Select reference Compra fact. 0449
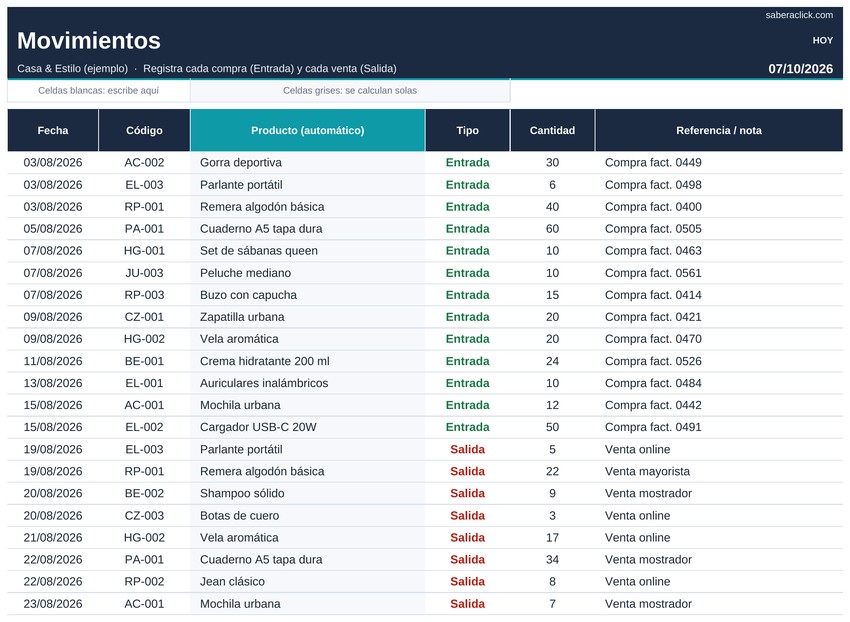The width and height of the screenshot is (850, 622). [719, 163]
